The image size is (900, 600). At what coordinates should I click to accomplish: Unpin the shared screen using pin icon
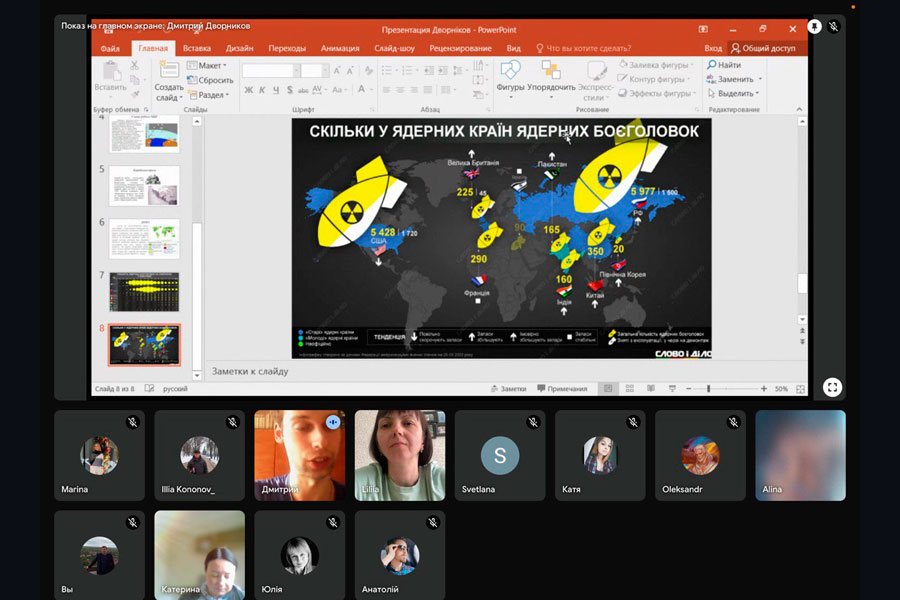point(814,27)
